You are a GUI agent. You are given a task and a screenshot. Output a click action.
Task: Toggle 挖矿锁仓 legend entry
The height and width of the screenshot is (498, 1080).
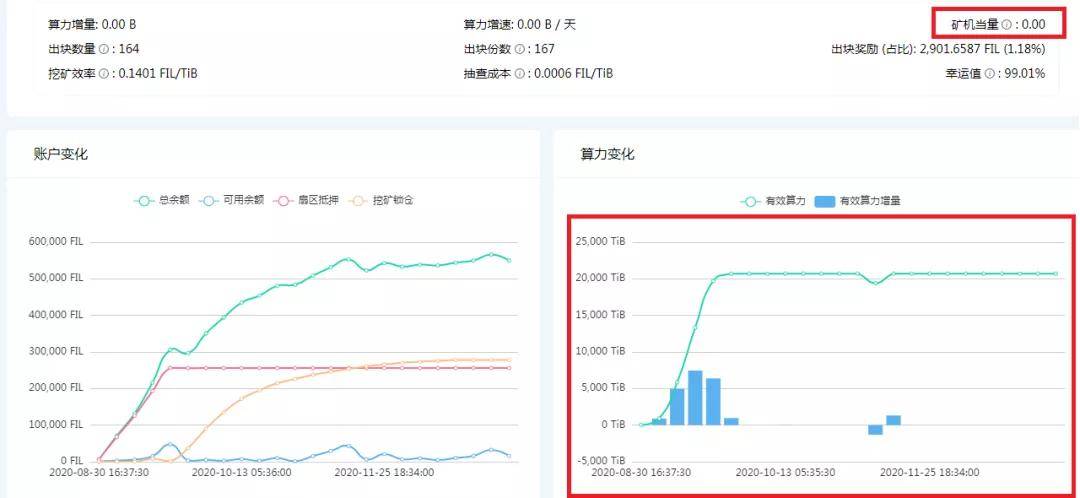[380, 200]
